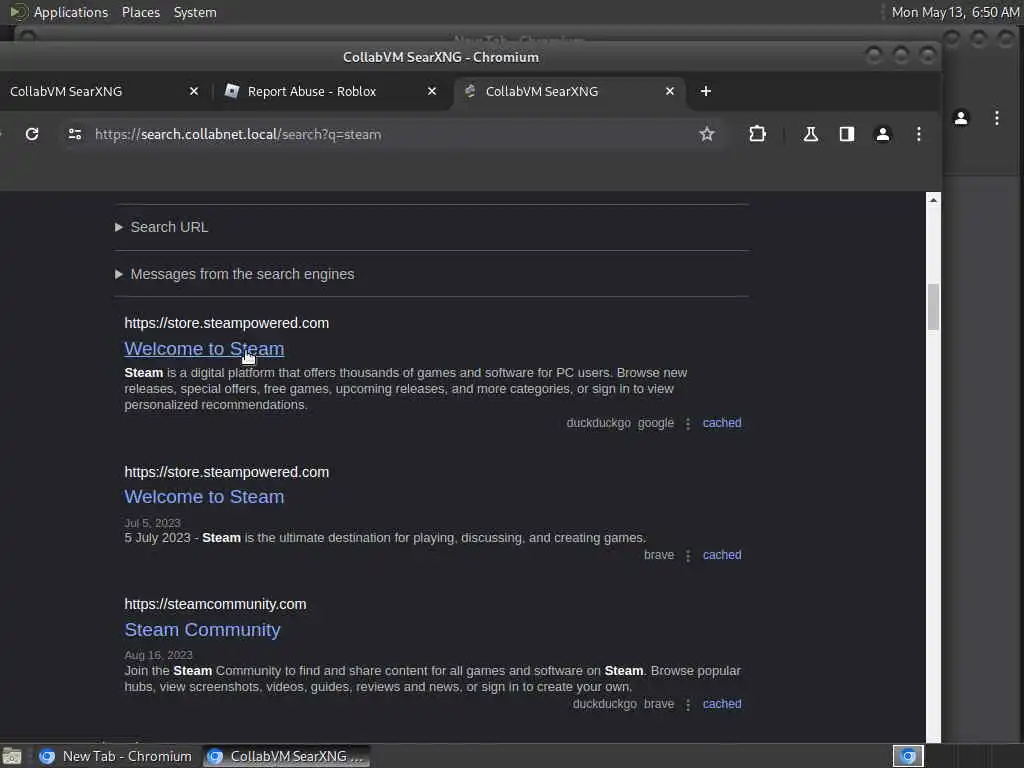Open the three-dot menu in front Chromium window
This screenshot has width=1024, height=768.
pyautogui.click(x=918, y=134)
